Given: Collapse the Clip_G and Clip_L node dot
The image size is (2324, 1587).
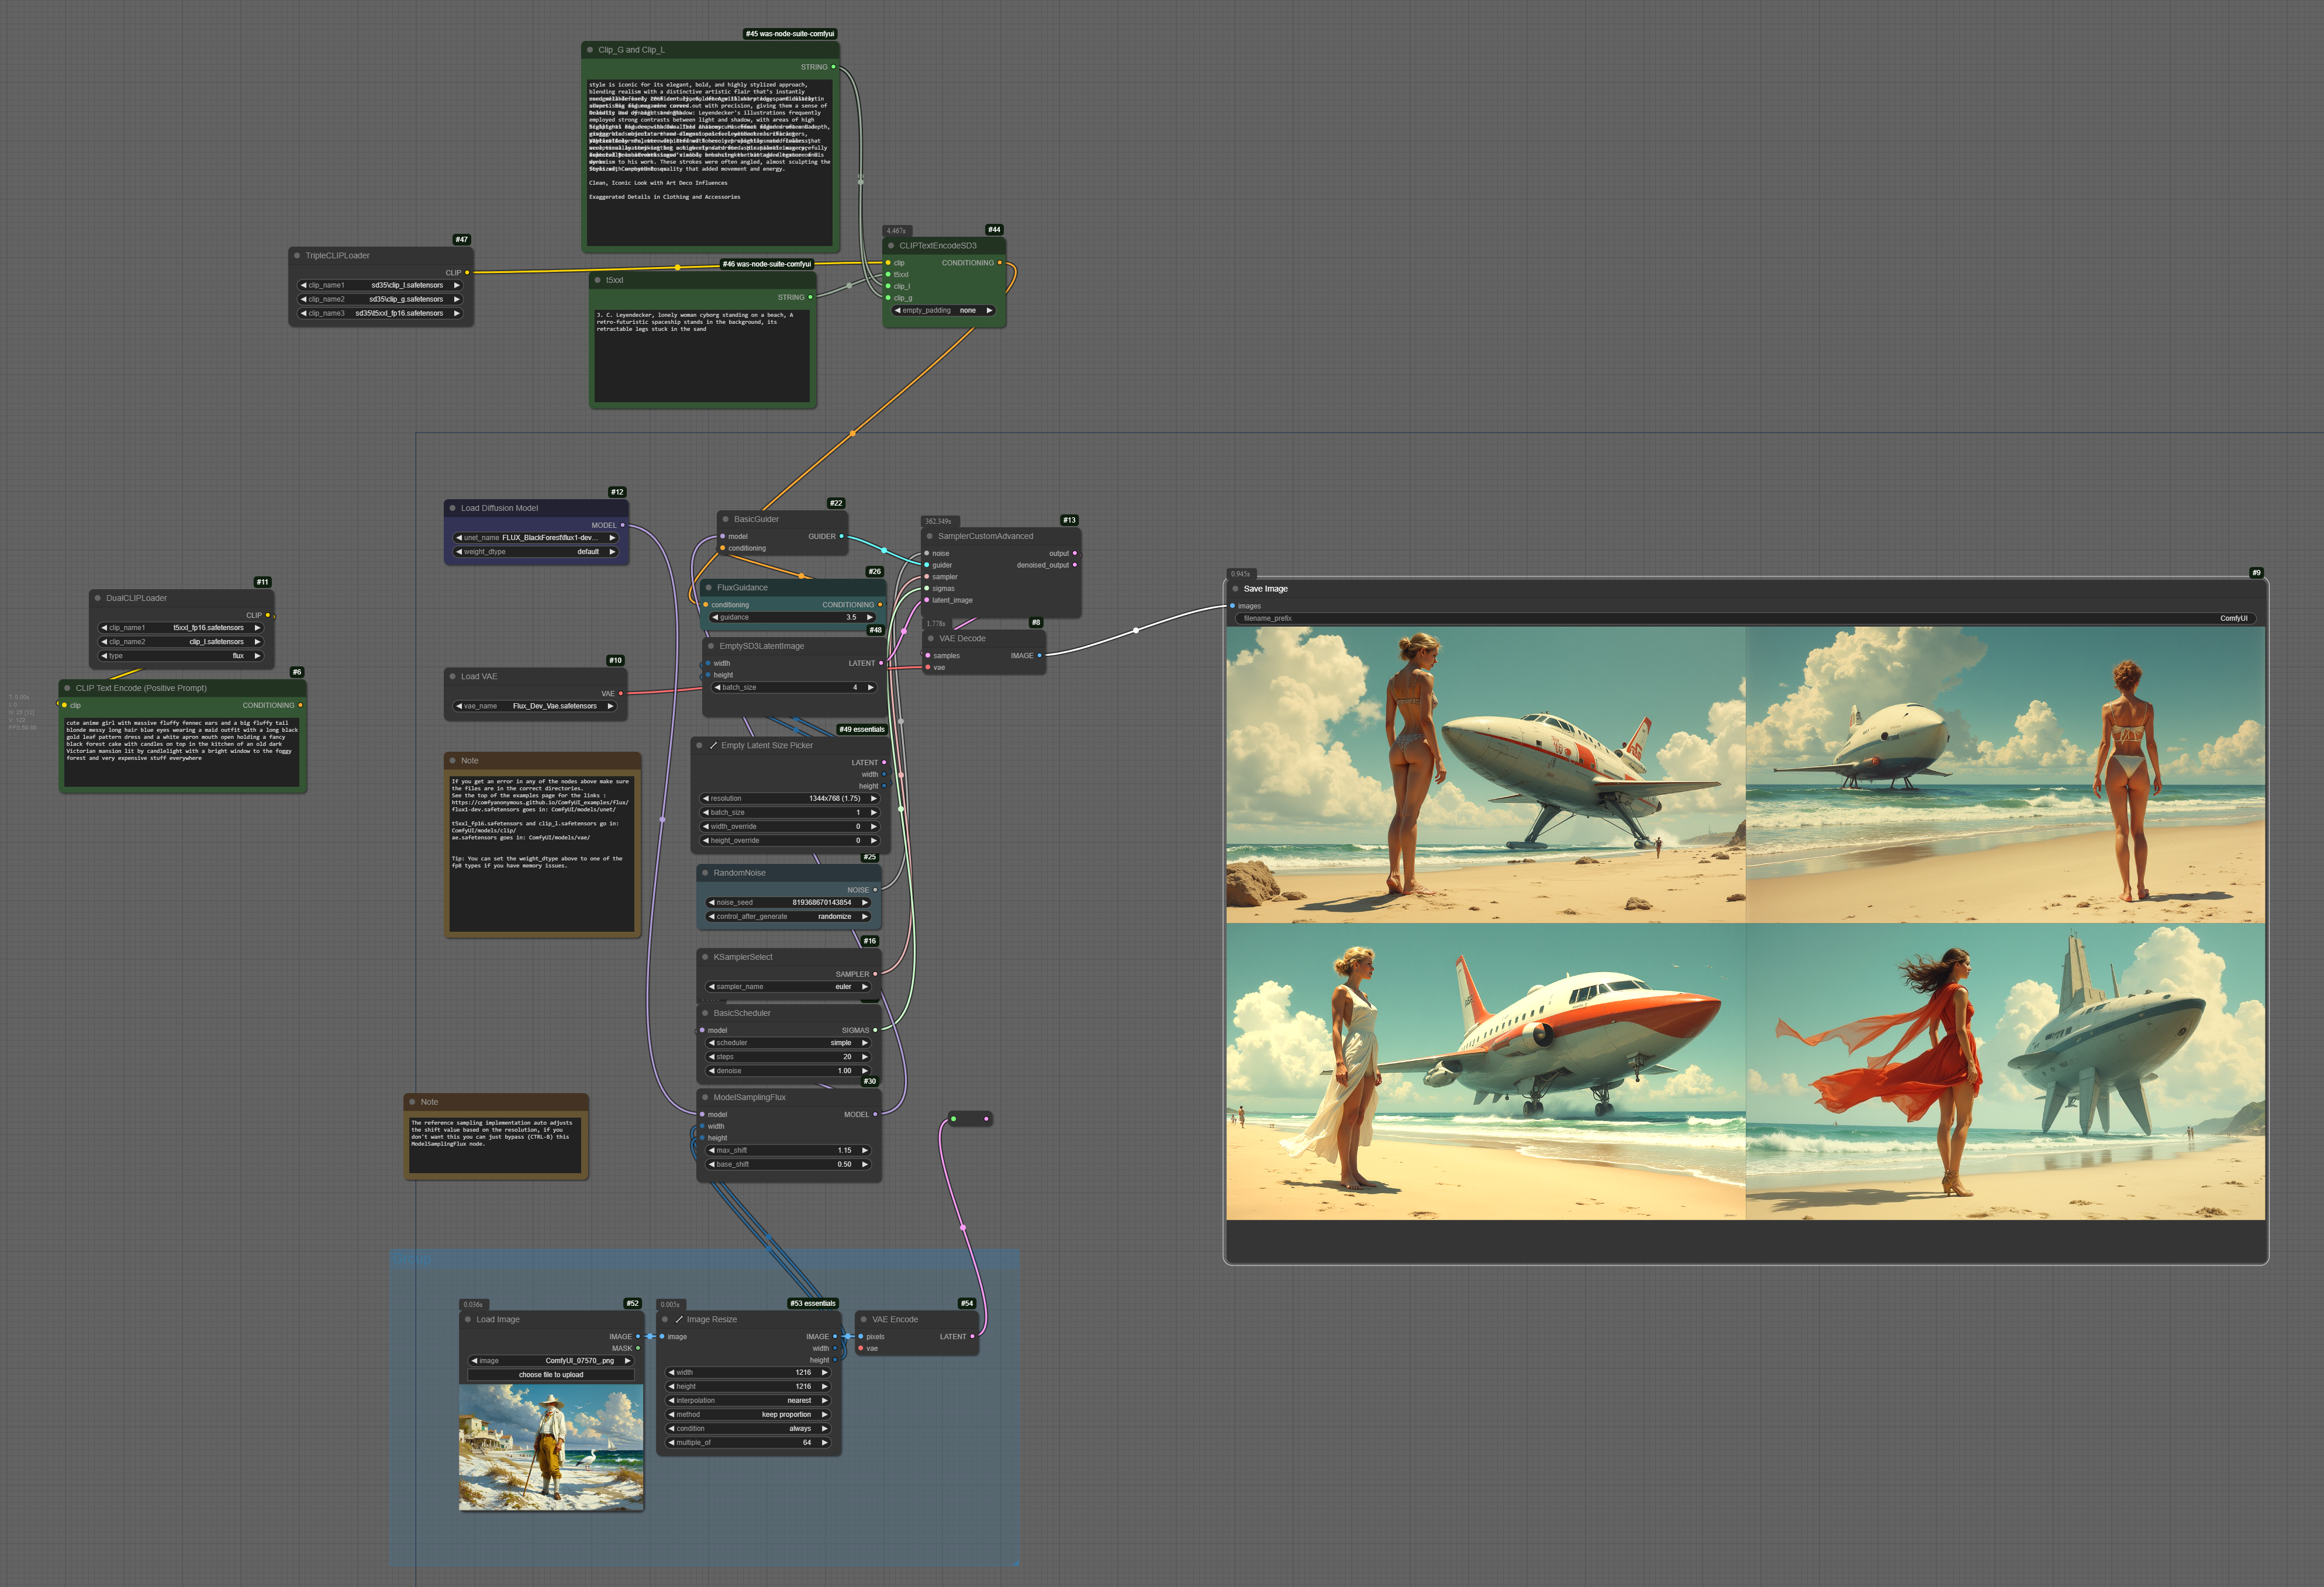Looking at the screenshot, I should 590,50.
